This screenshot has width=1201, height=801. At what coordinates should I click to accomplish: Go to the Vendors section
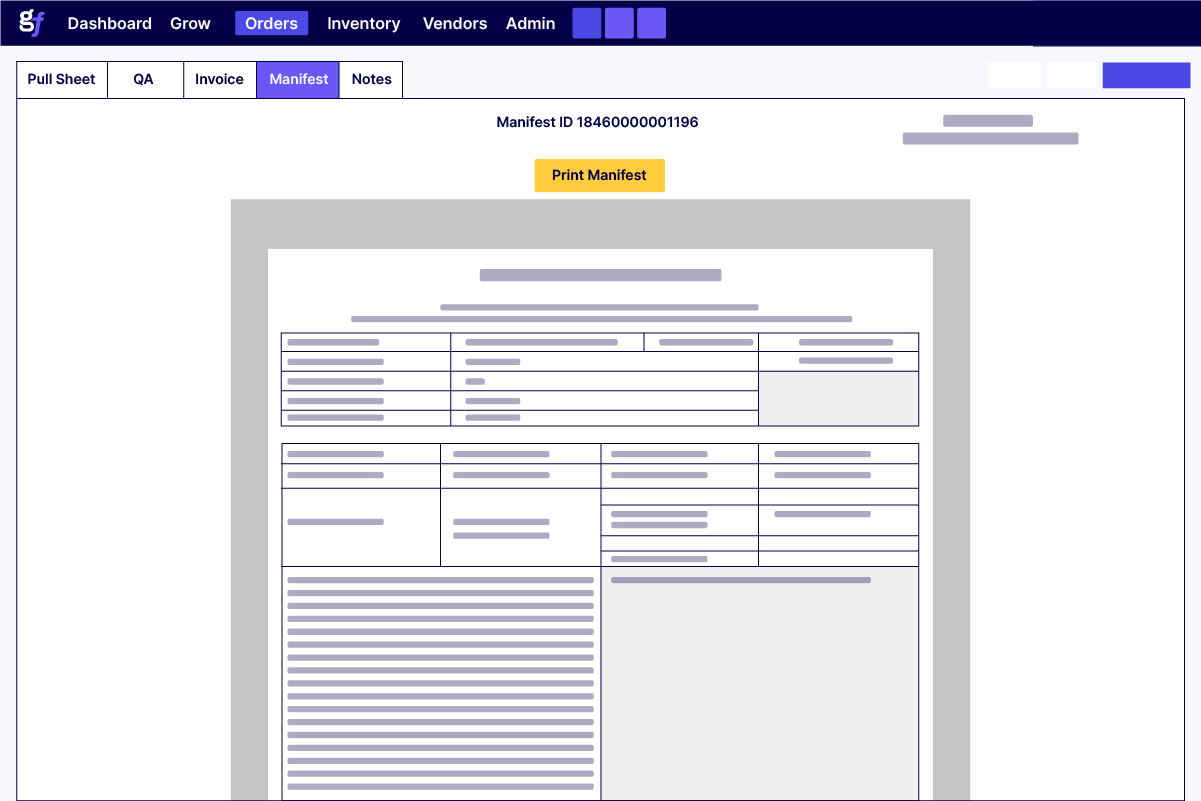(x=455, y=23)
